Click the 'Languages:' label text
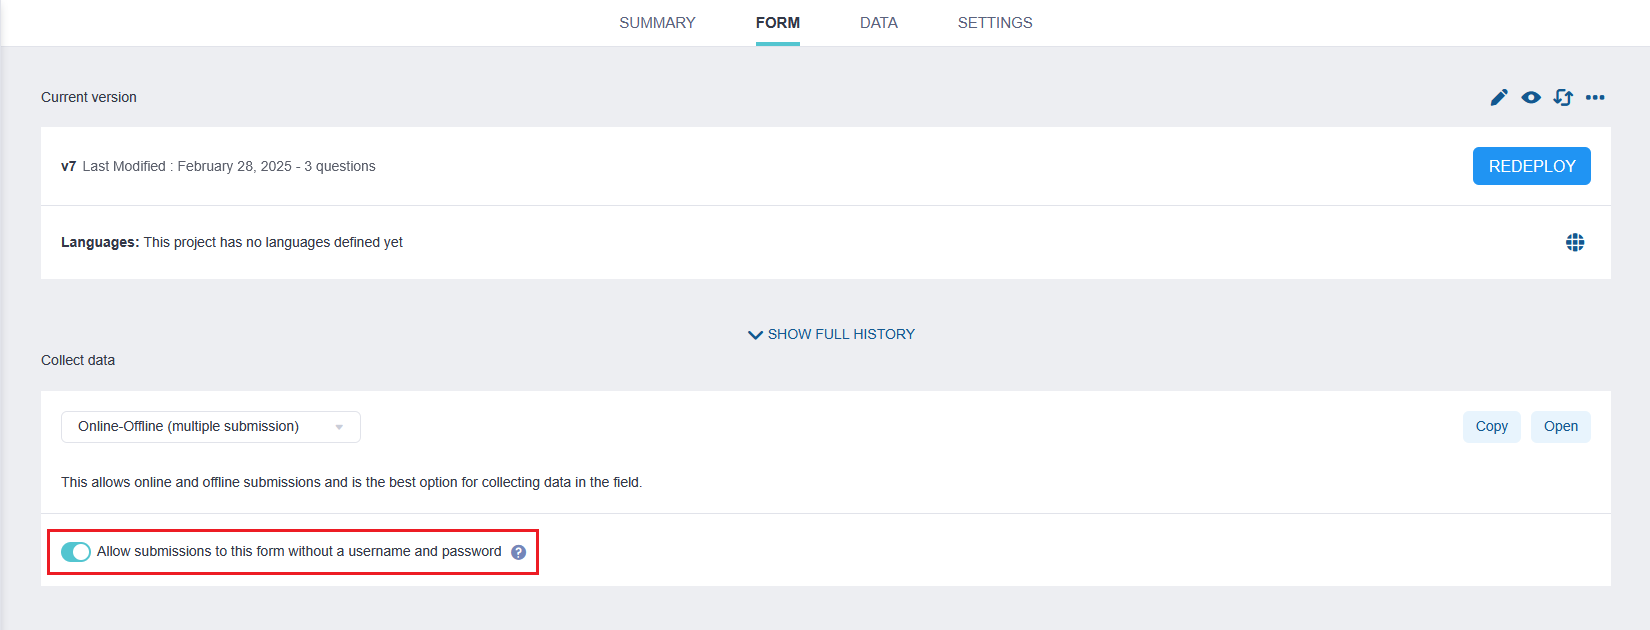This screenshot has width=1650, height=630. click(x=100, y=242)
